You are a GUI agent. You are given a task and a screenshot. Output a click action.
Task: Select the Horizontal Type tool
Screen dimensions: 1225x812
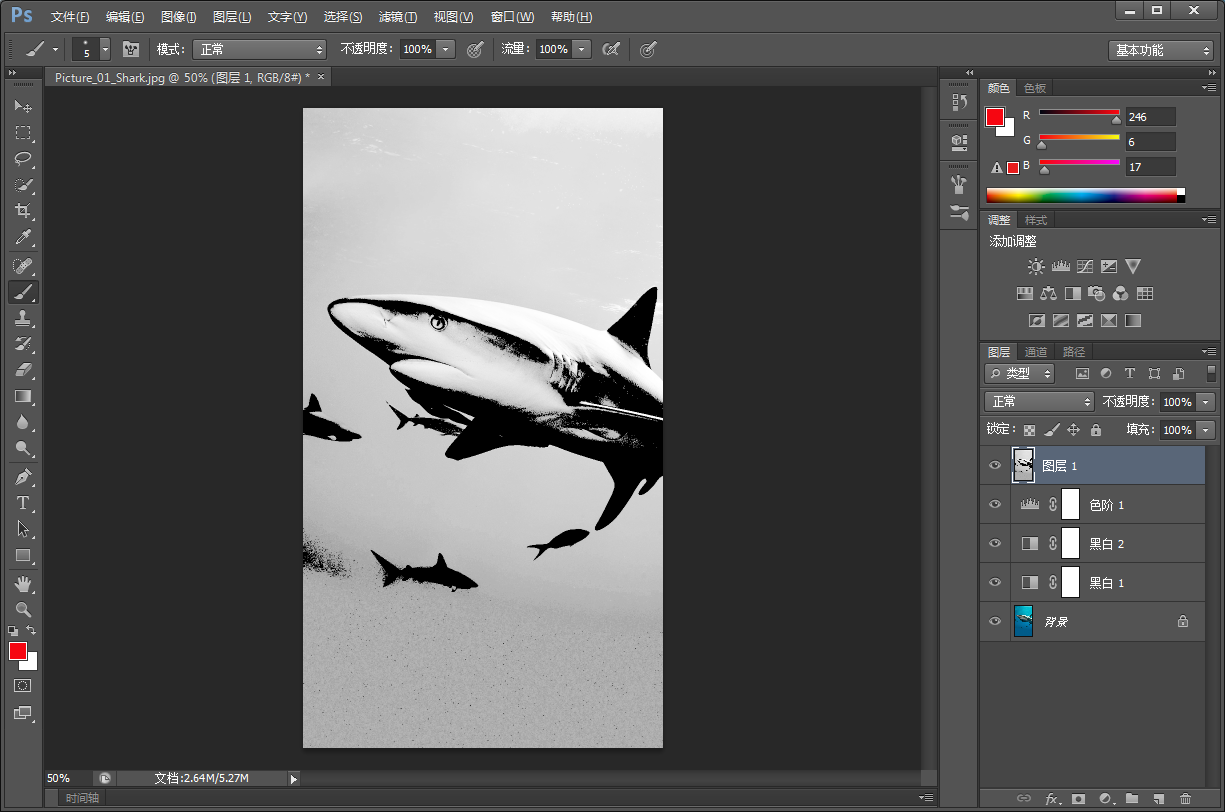point(22,503)
